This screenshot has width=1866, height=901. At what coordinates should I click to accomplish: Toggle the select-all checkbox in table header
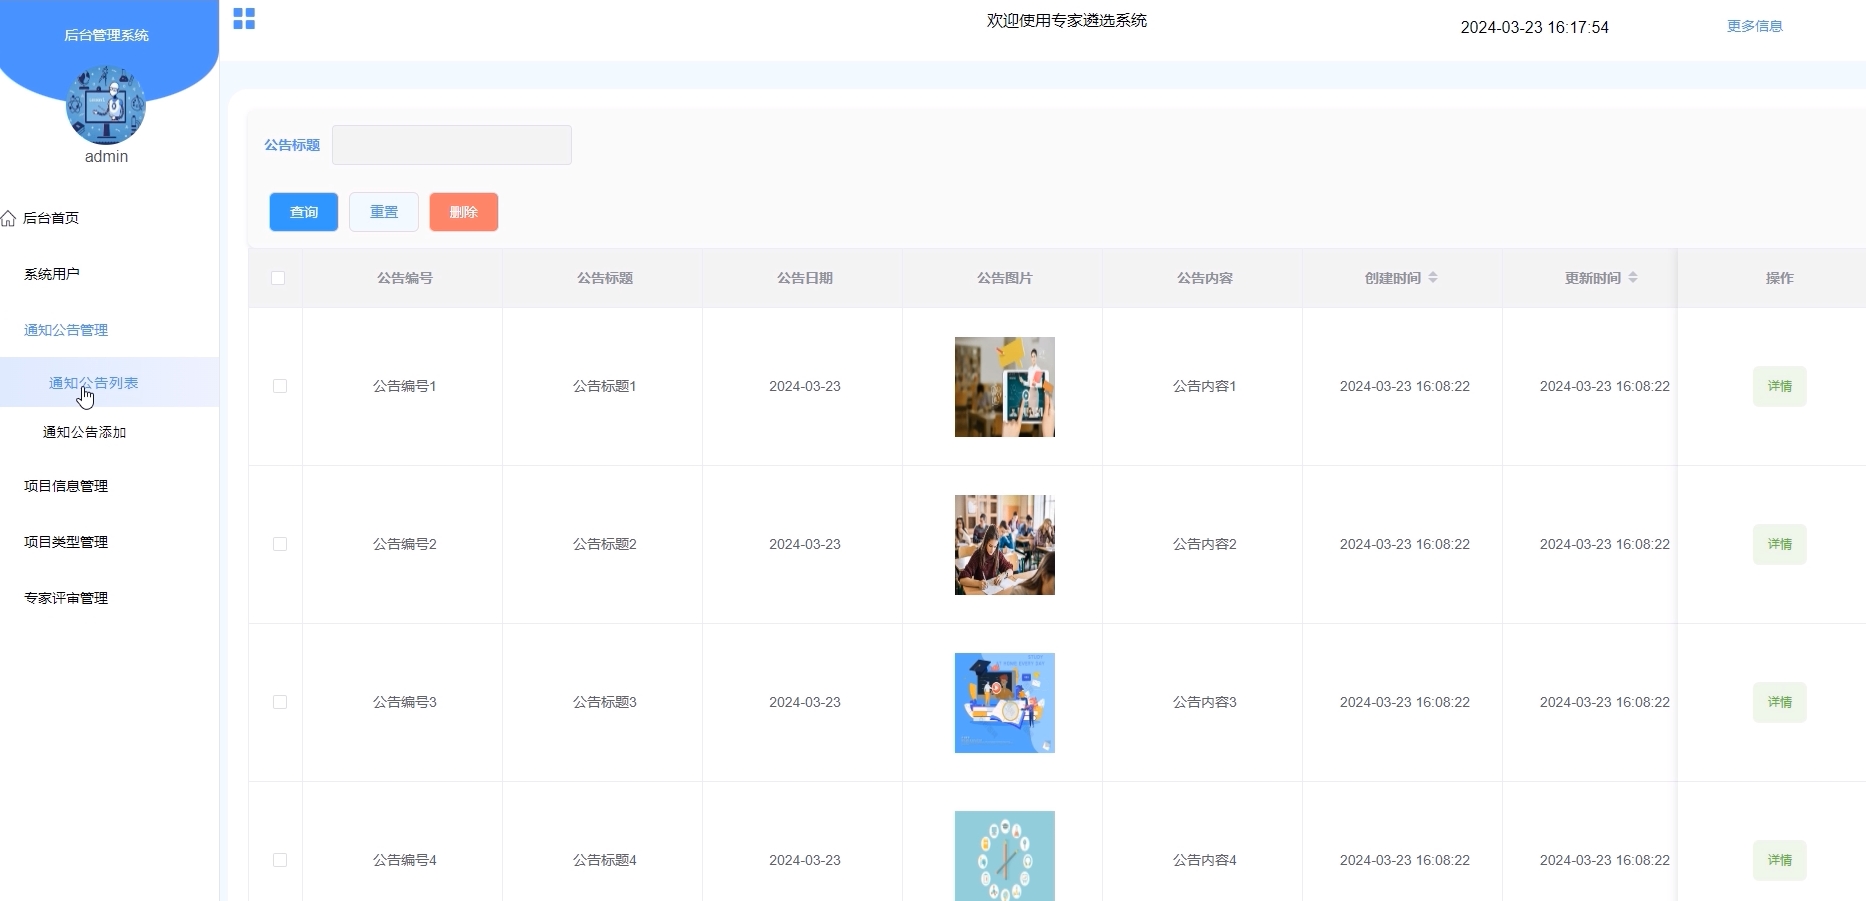(x=278, y=278)
